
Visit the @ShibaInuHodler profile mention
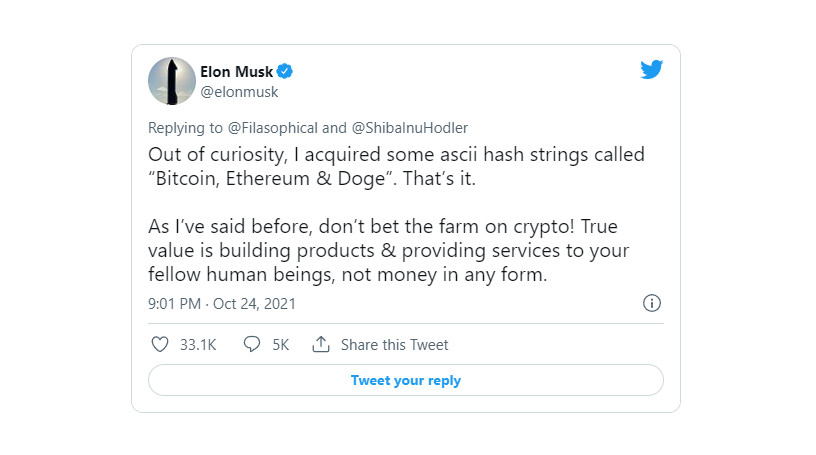pos(410,128)
